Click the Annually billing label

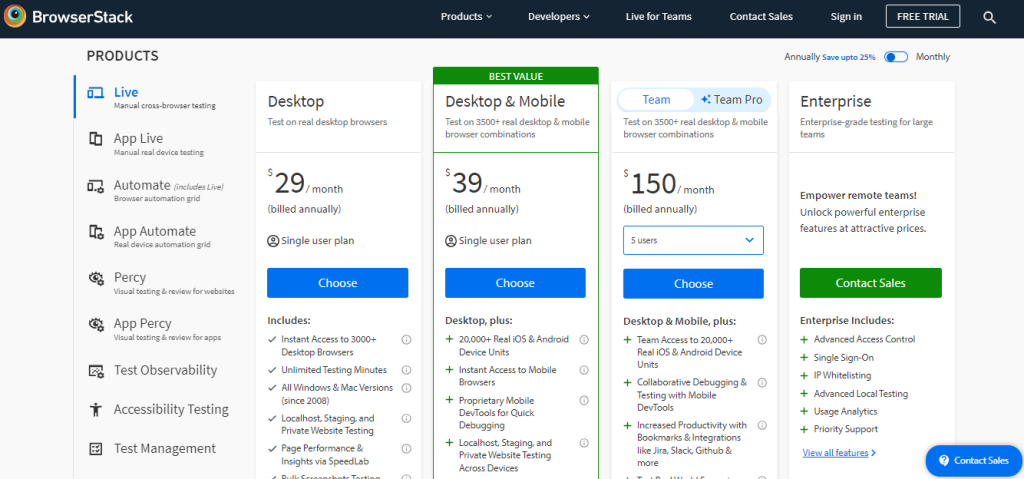click(x=802, y=57)
